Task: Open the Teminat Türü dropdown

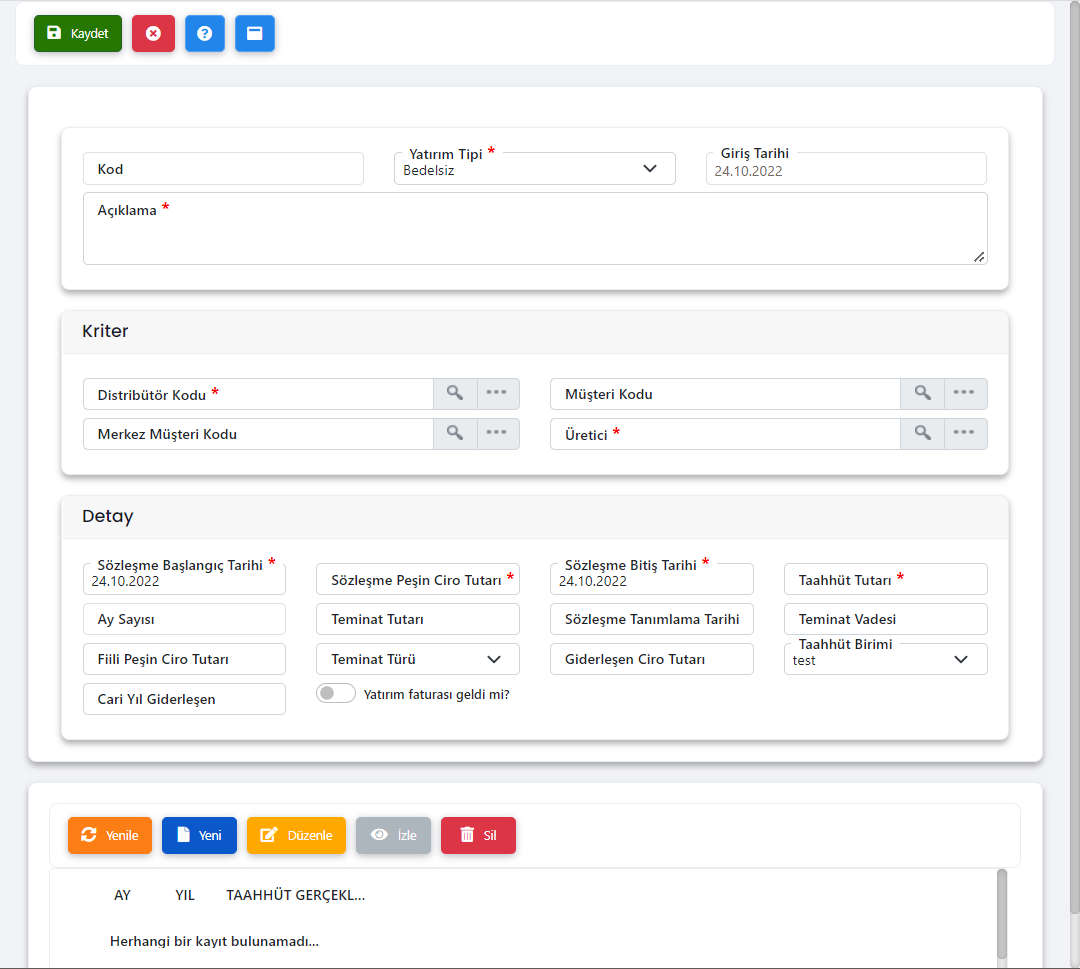Action: [493, 659]
